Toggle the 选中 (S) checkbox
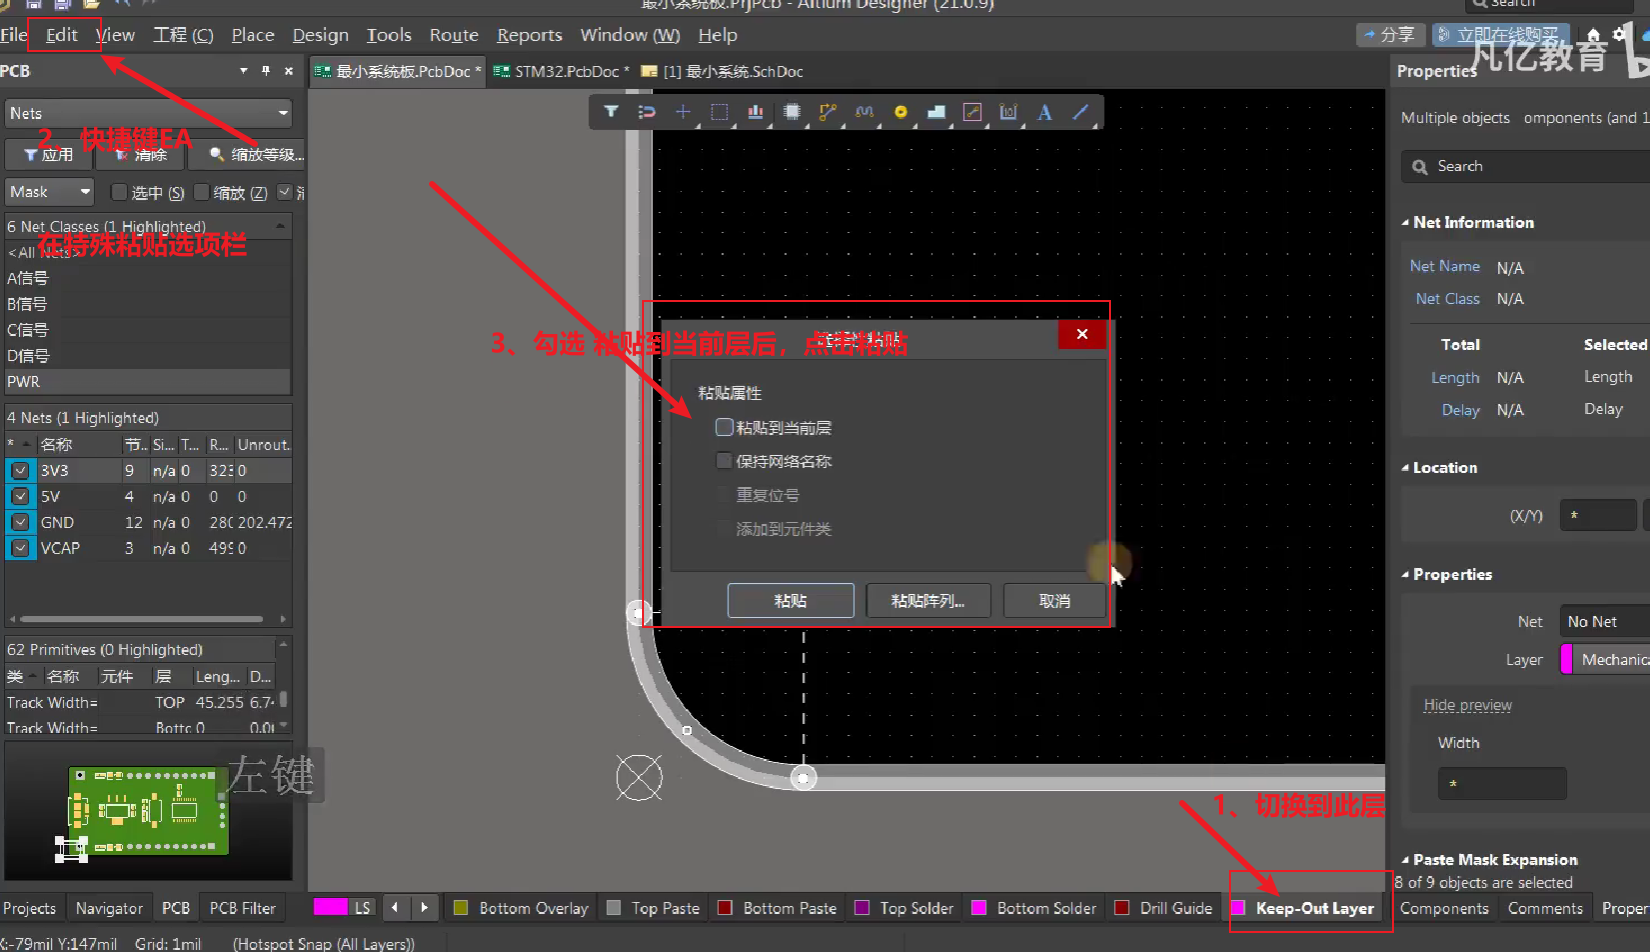 click(x=119, y=192)
